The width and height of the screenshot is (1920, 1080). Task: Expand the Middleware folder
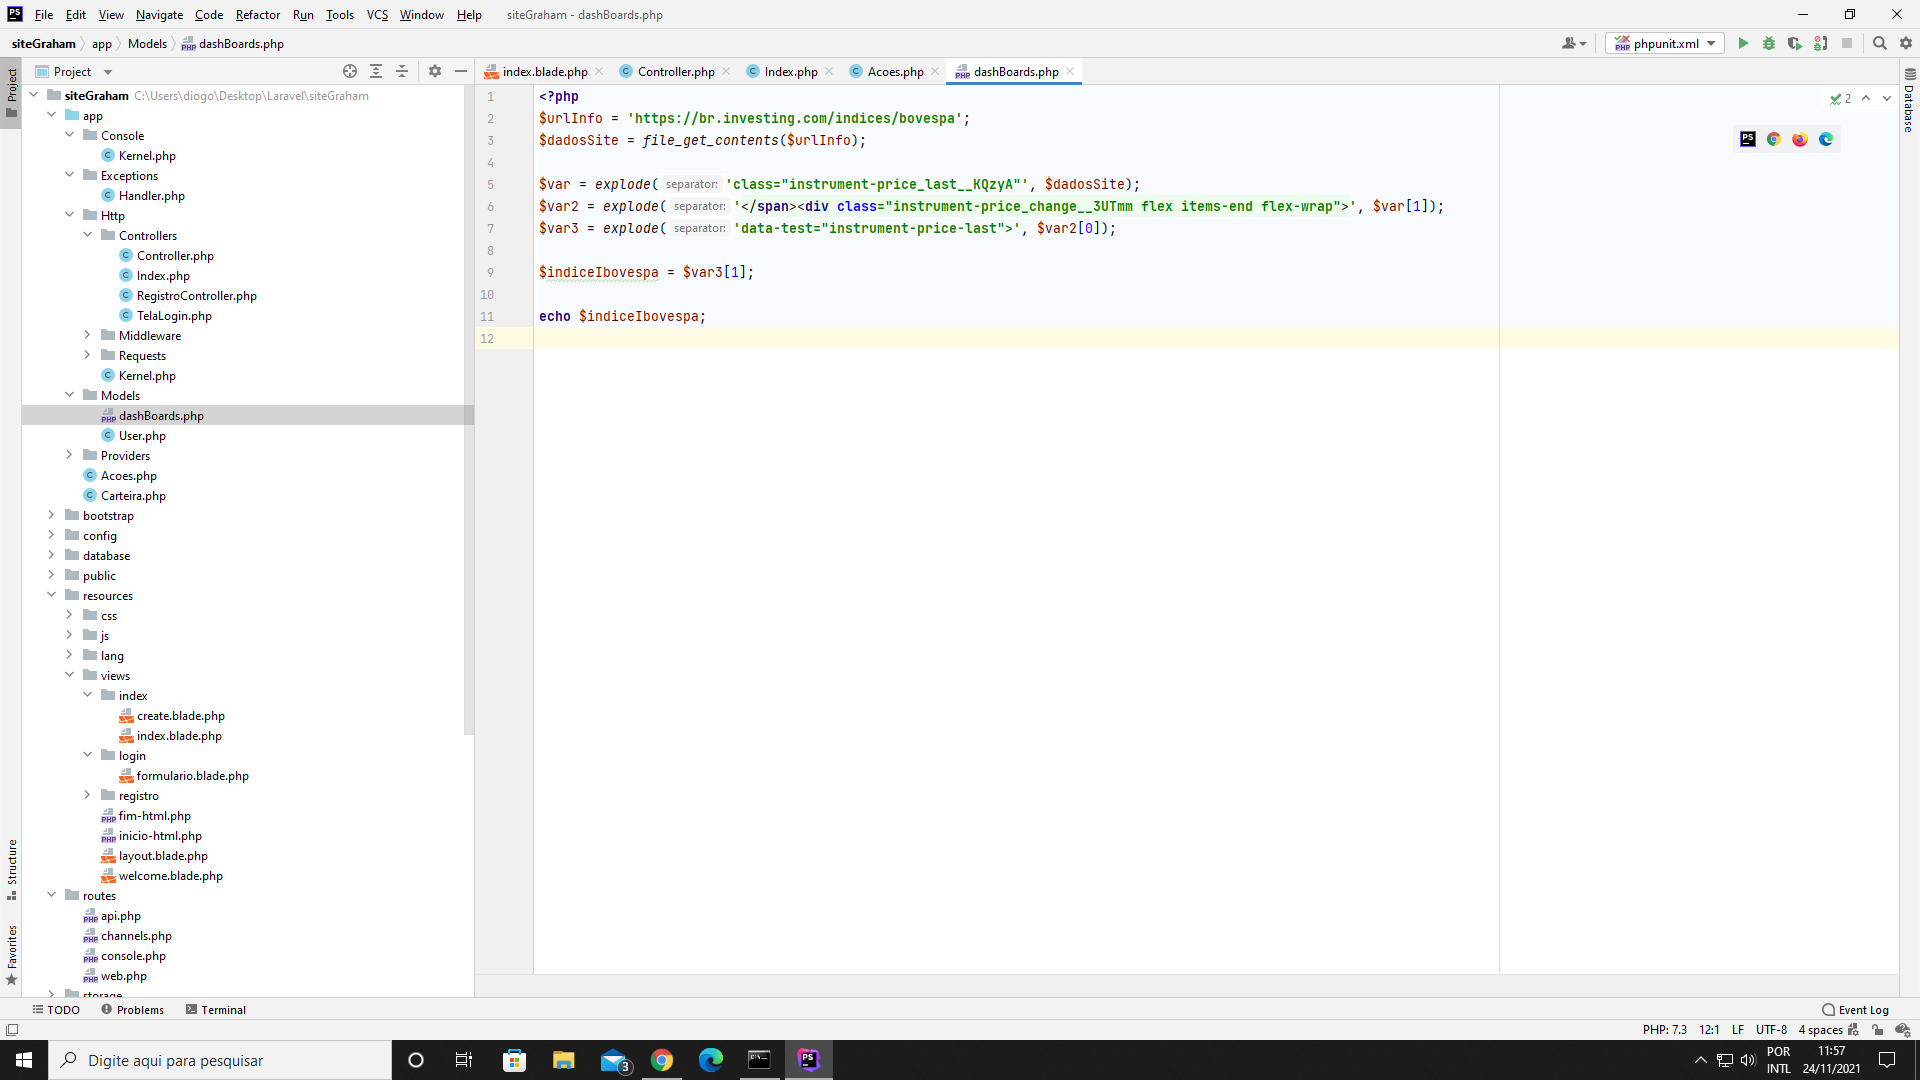point(88,335)
